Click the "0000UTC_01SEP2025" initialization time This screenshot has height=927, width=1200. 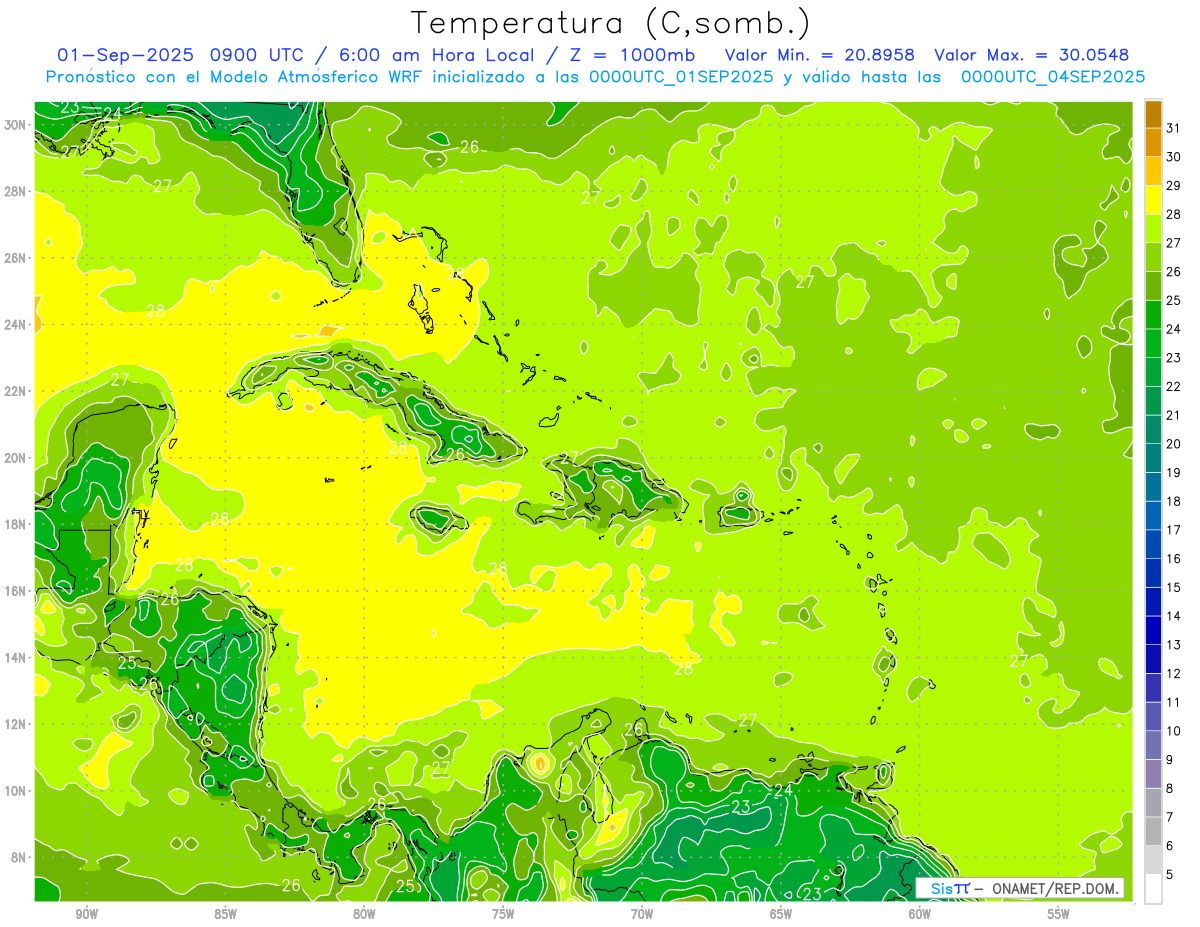(x=680, y=76)
